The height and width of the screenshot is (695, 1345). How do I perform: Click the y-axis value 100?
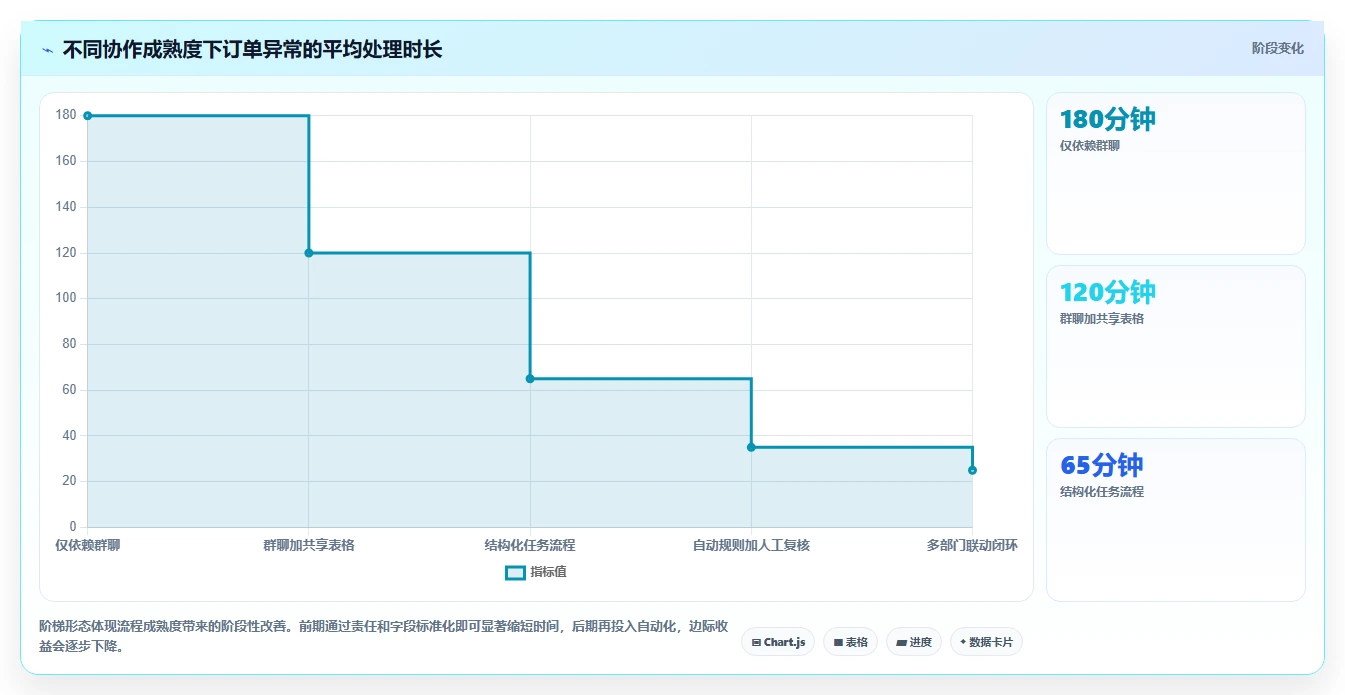[66, 298]
